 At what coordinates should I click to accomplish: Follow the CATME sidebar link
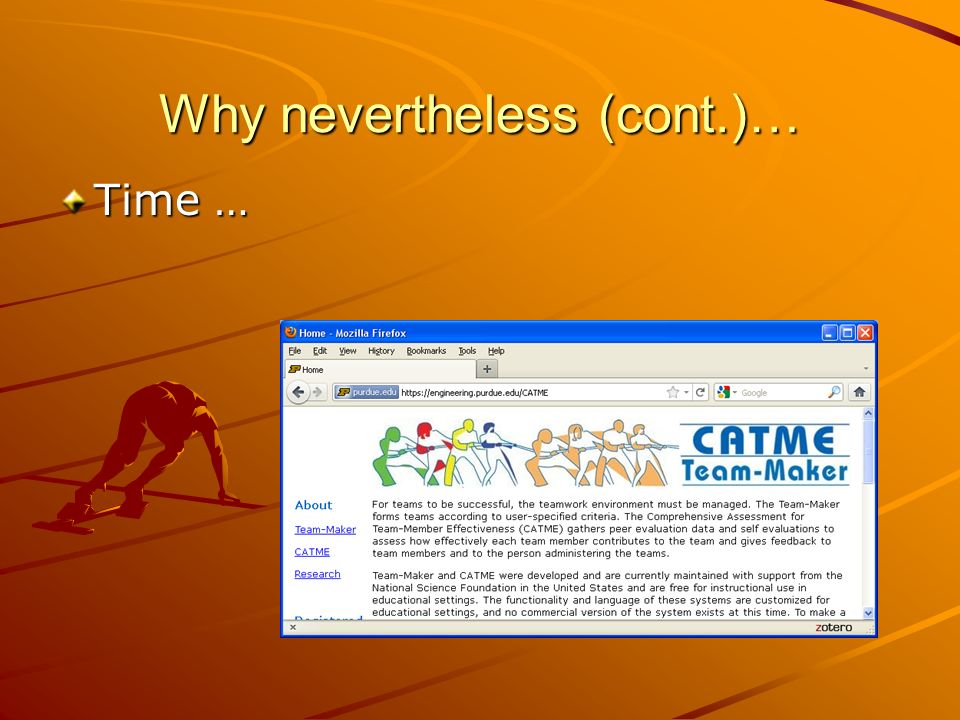pos(312,552)
